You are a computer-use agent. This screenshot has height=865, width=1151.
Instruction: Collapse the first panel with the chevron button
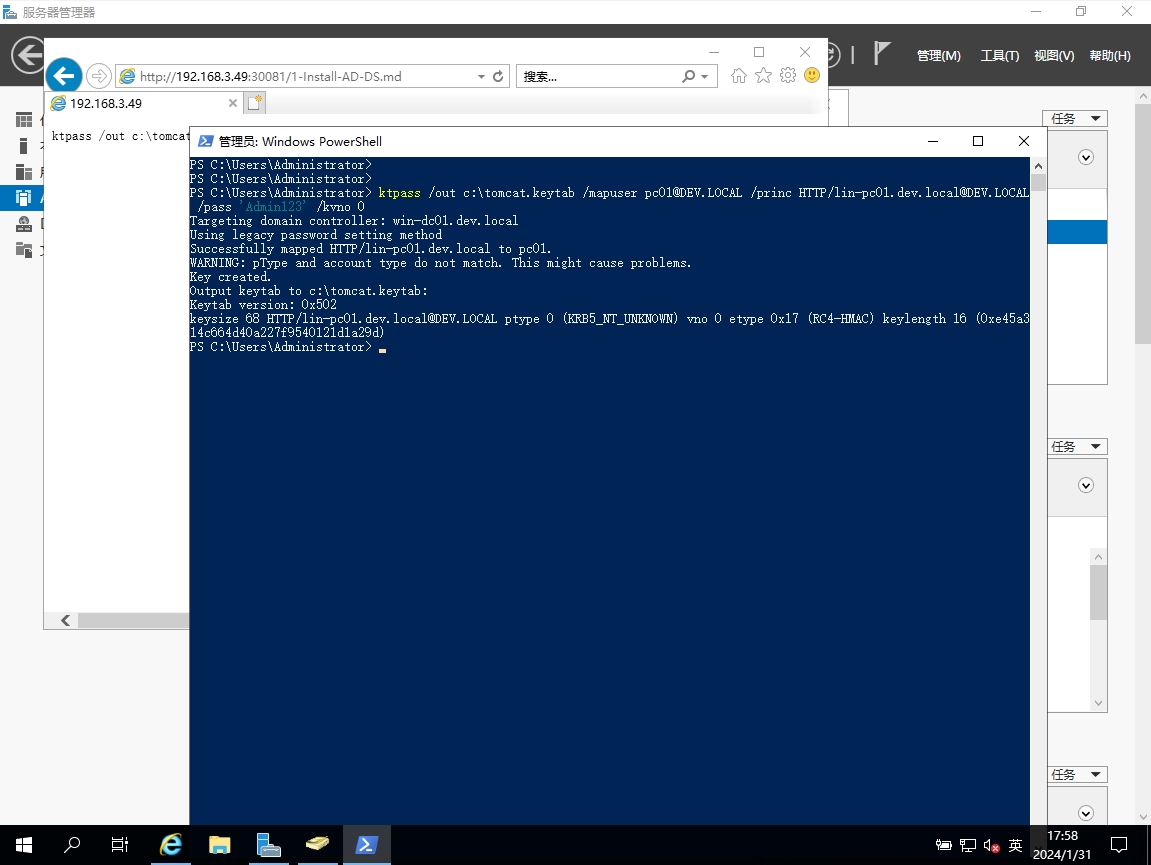(1086, 157)
